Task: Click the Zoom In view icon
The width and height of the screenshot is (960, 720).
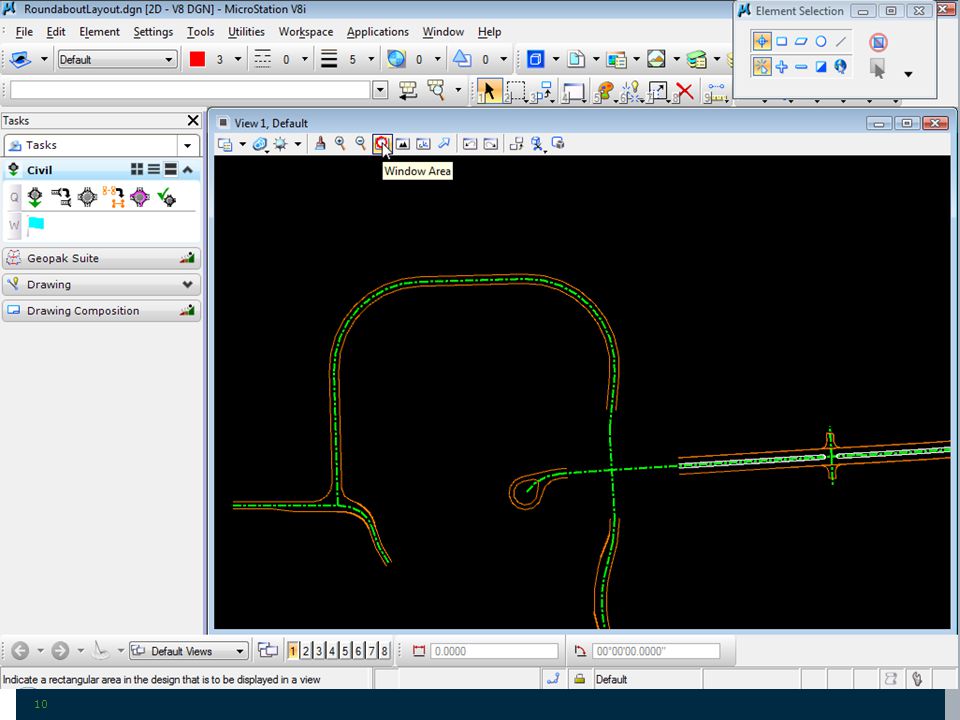Action: click(x=340, y=144)
